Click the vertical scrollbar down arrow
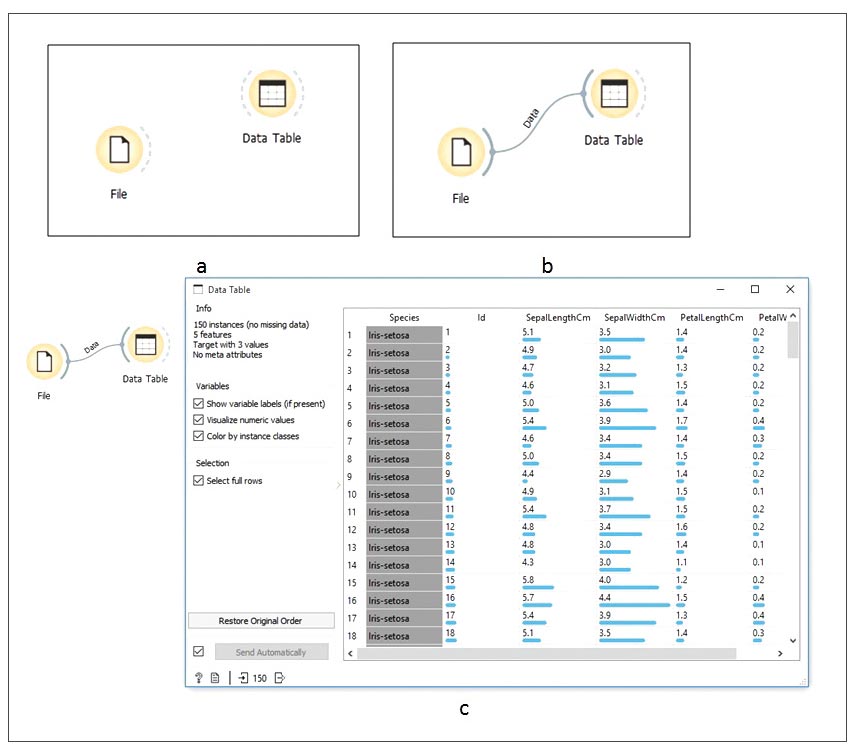Image resolution: width=858 pixels, height=750 pixels. 793,640
